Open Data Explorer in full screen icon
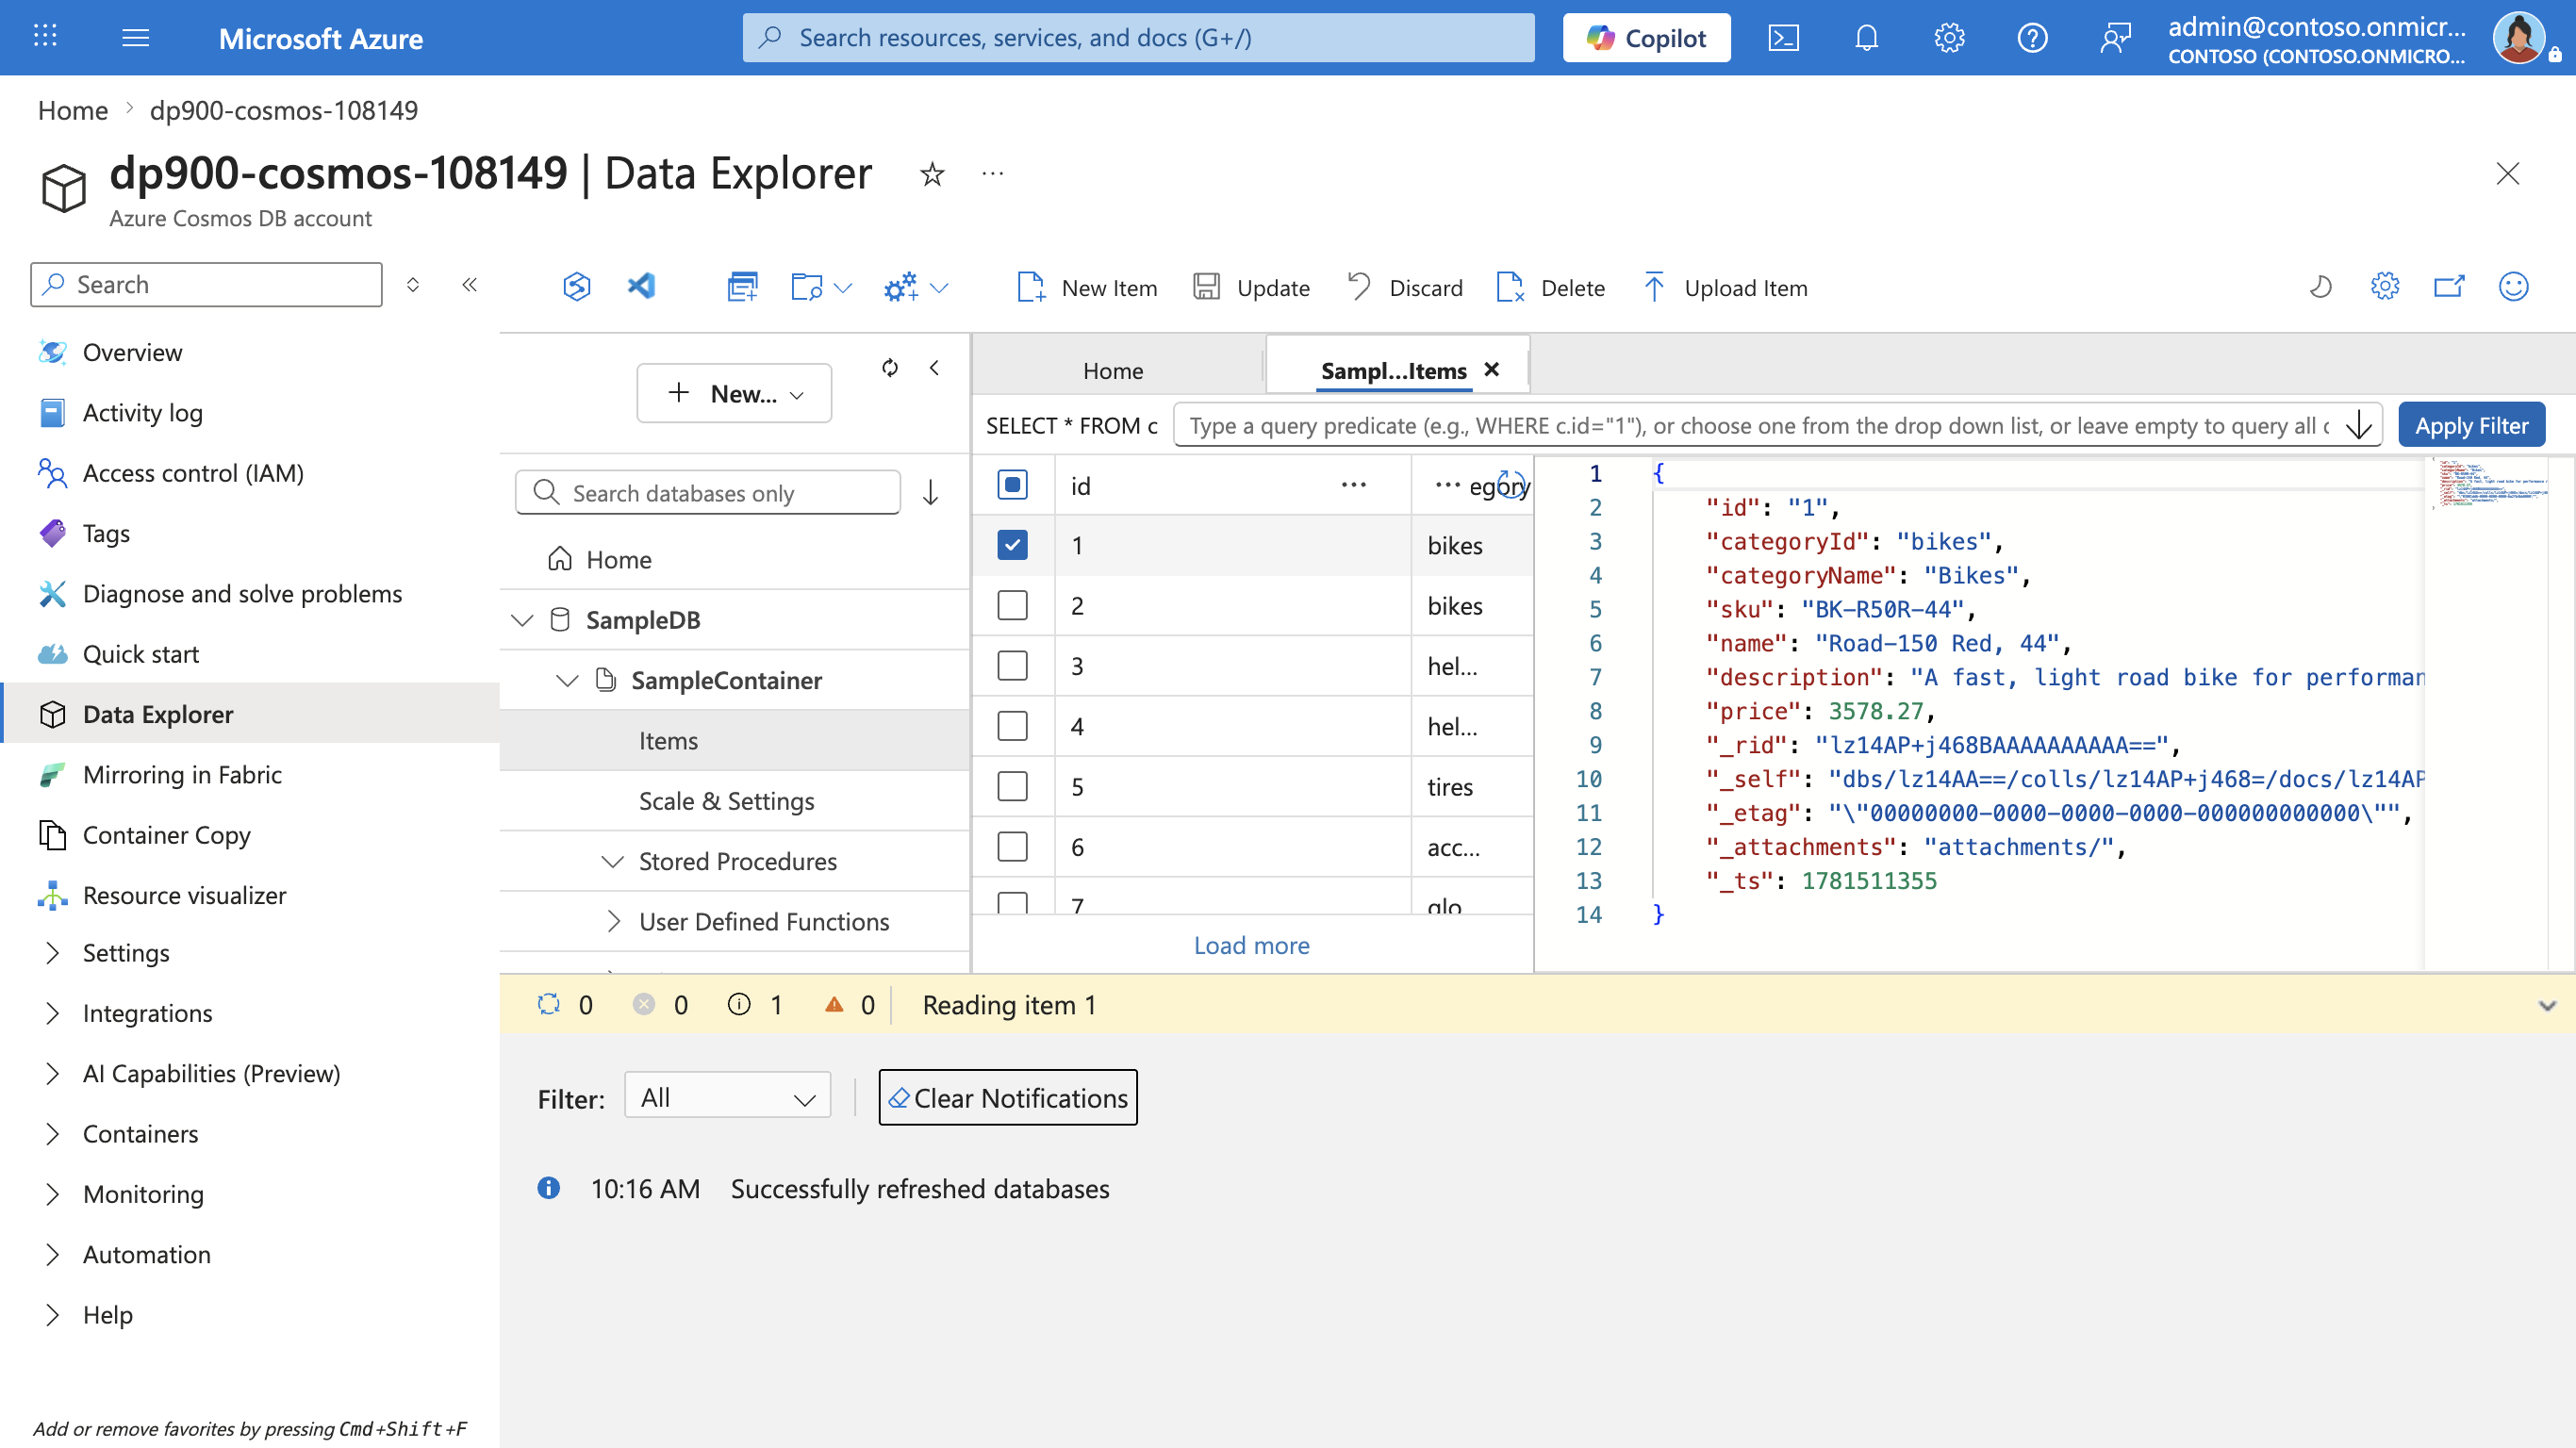Viewport: 2576px width, 1448px height. click(2449, 287)
